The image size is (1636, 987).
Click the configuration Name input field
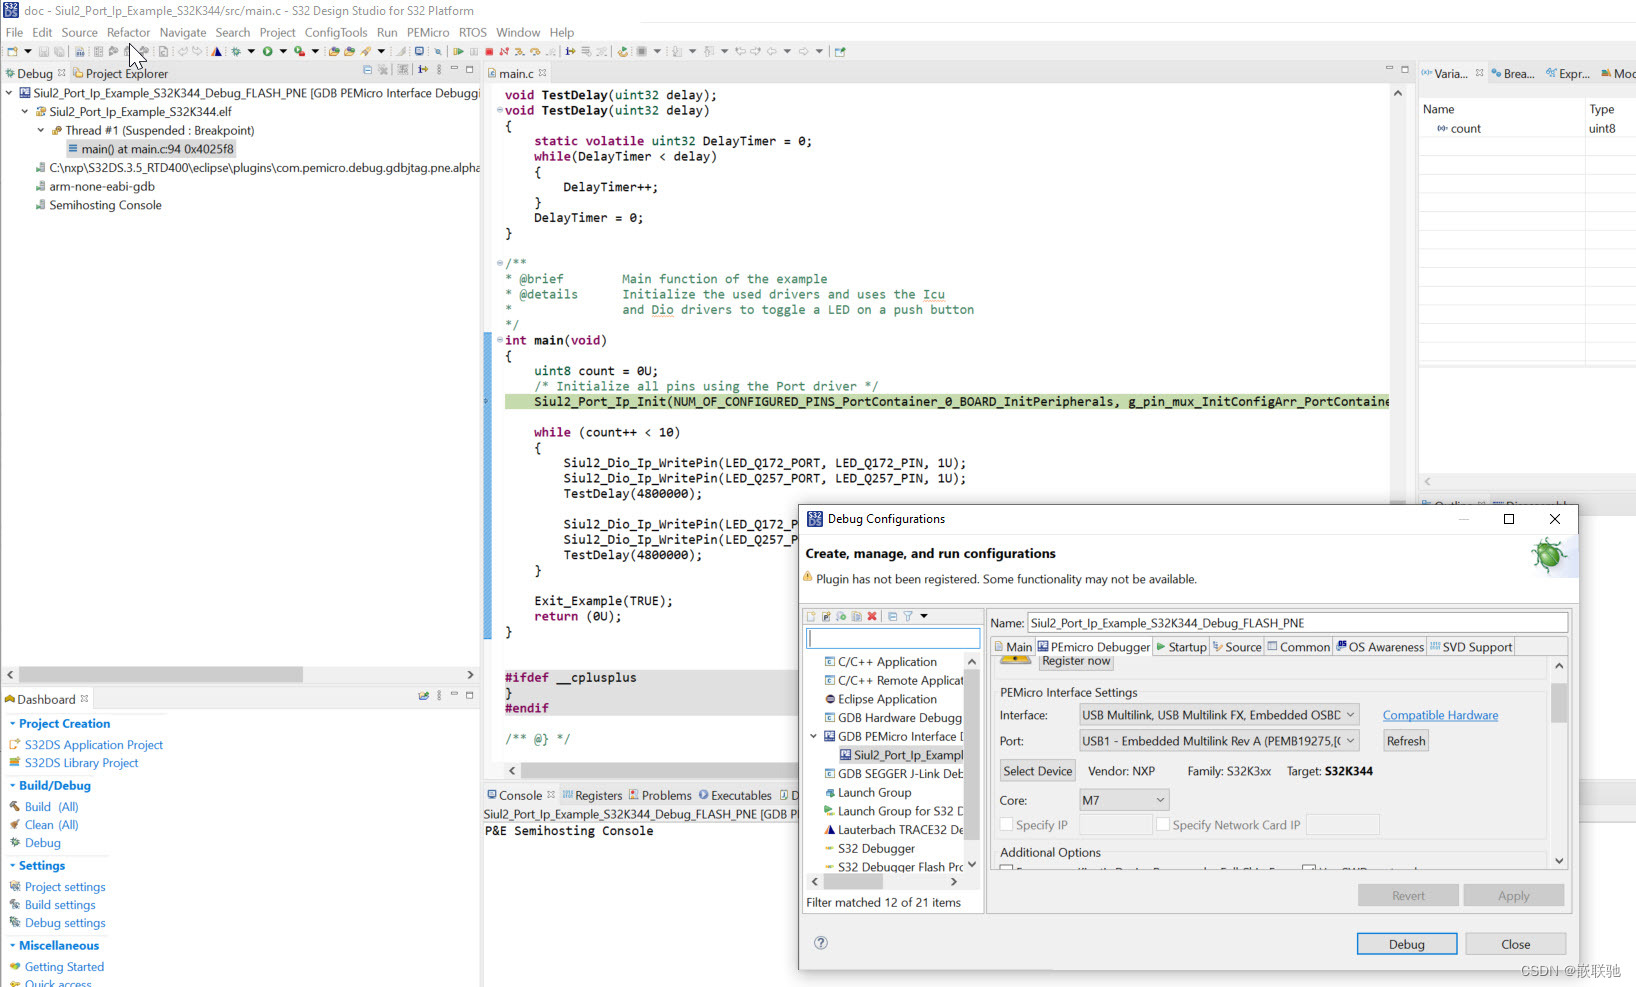pyautogui.click(x=1297, y=622)
